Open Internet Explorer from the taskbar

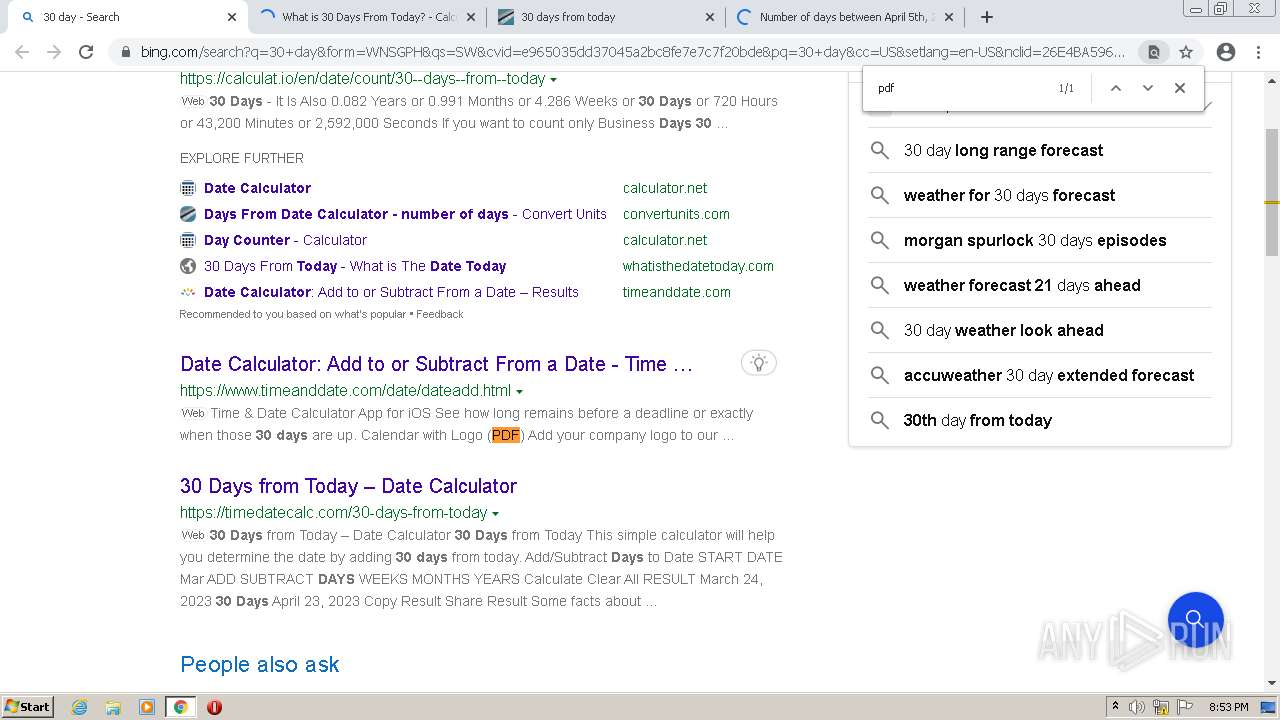click(80, 707)
